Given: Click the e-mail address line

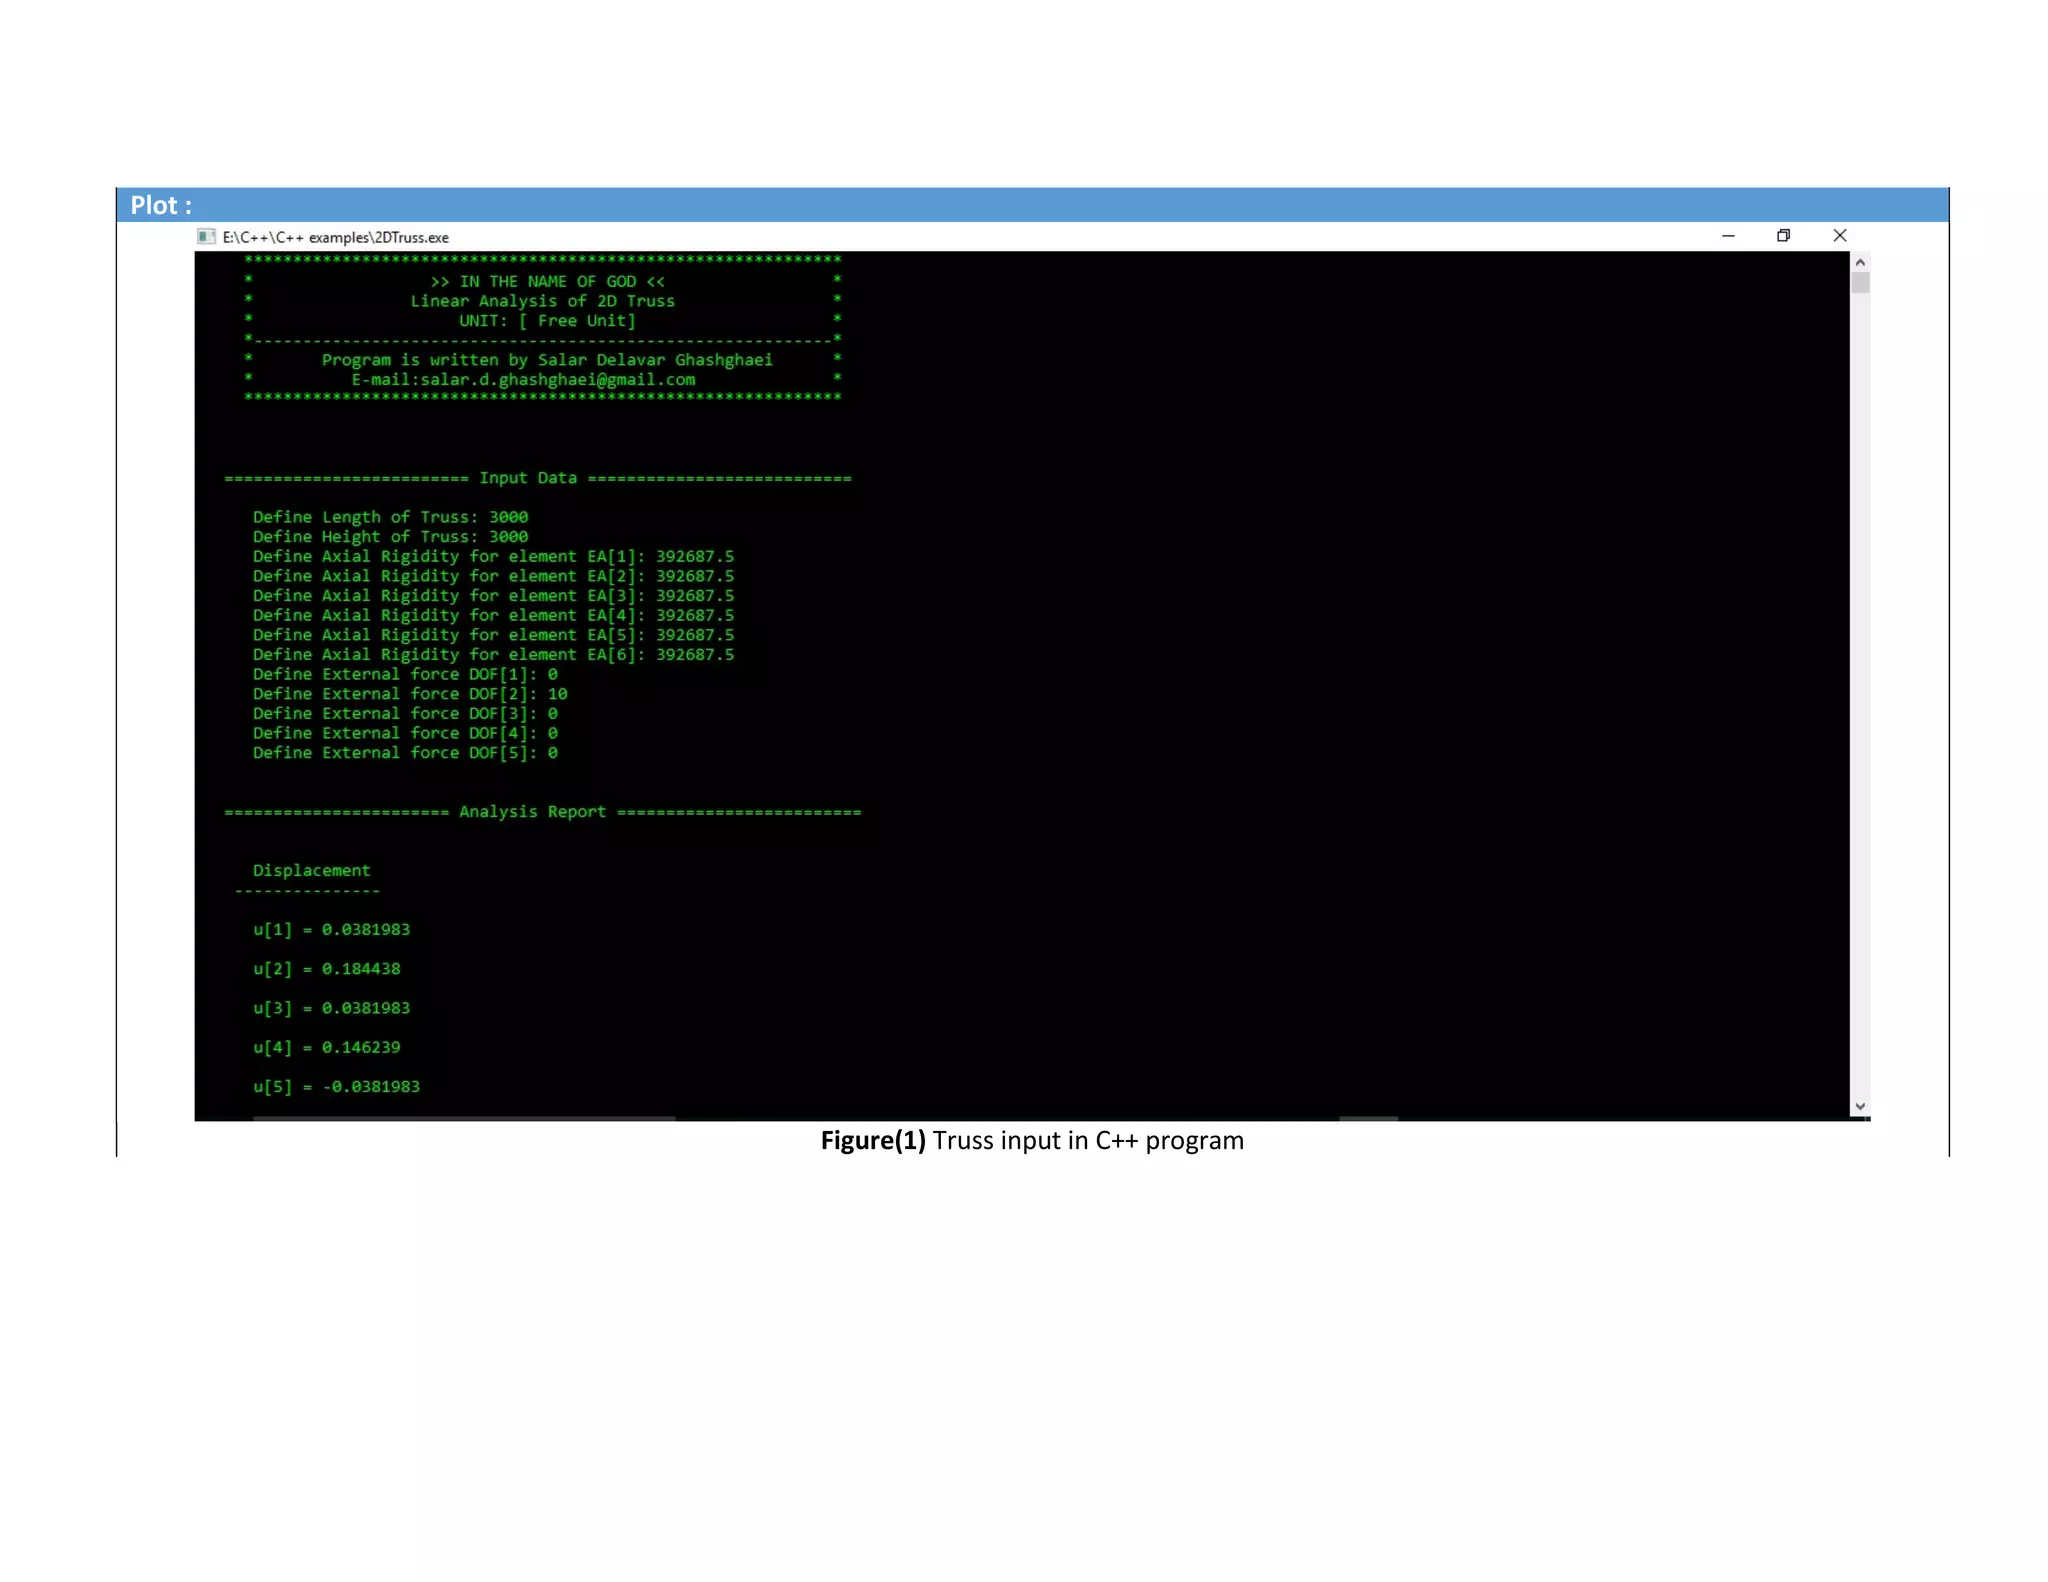Looking at the screenshot, I should (523, 380).
